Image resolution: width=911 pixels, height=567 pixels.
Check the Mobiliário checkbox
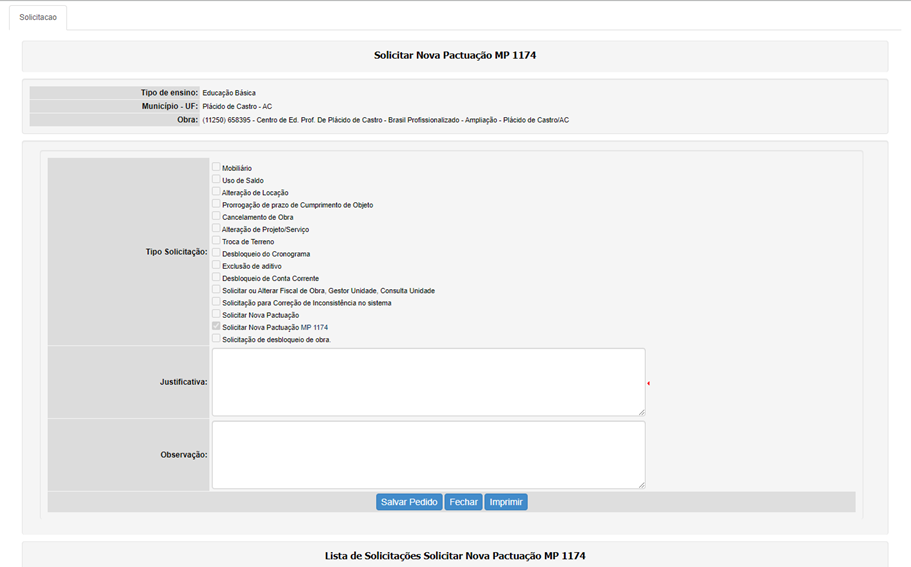(216, 167)
